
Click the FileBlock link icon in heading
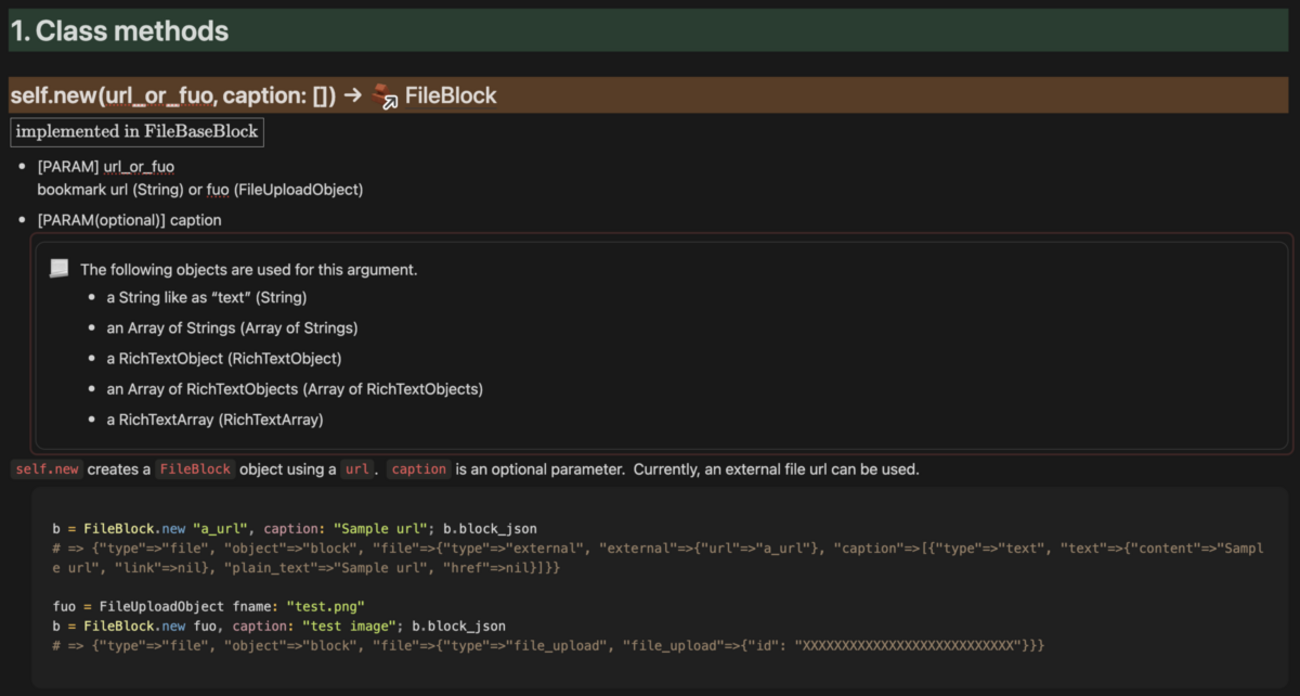[x=385, y=96]
